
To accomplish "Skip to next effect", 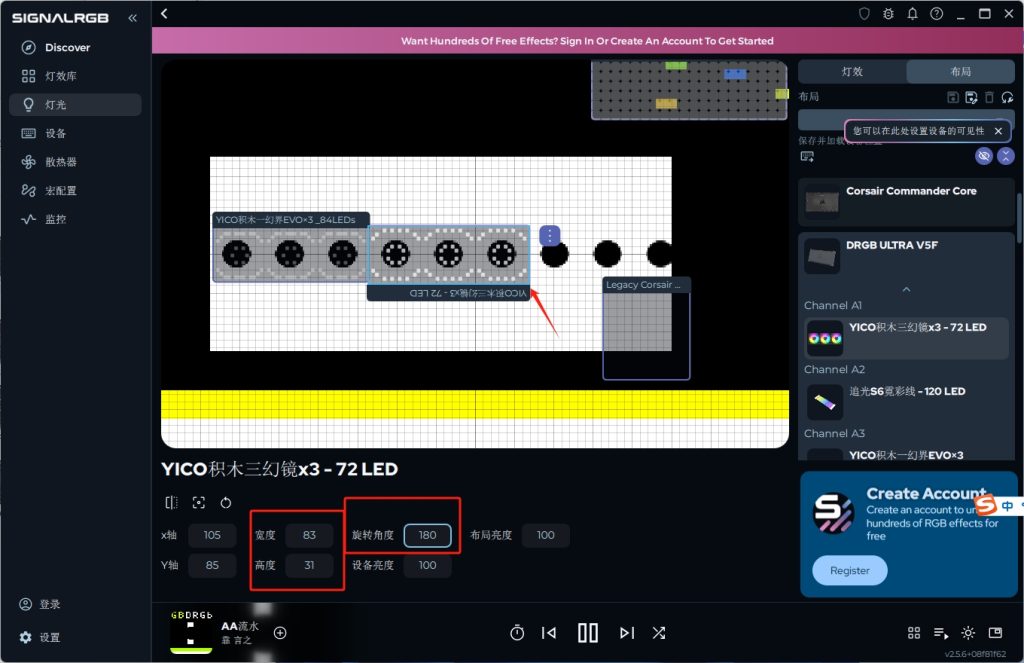I will tap(626, 633).
